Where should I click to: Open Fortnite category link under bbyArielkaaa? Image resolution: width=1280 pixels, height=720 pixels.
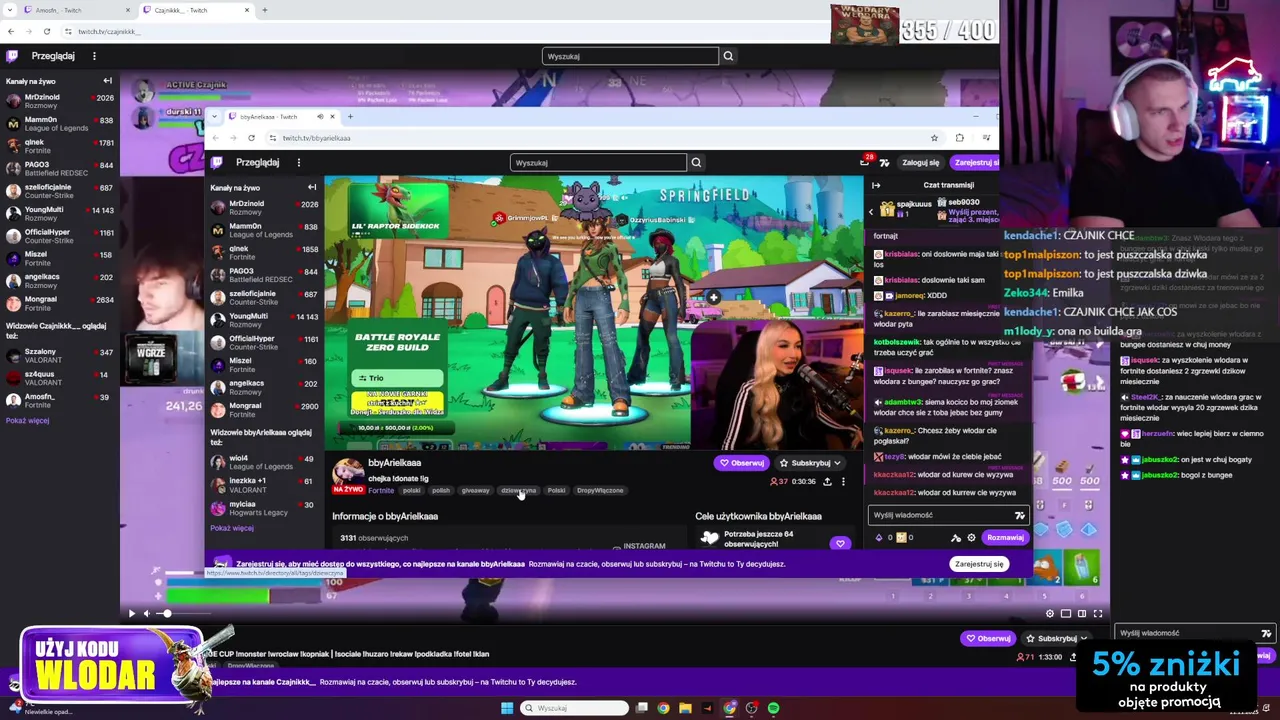pyautogui.click(x=381, y=490)
